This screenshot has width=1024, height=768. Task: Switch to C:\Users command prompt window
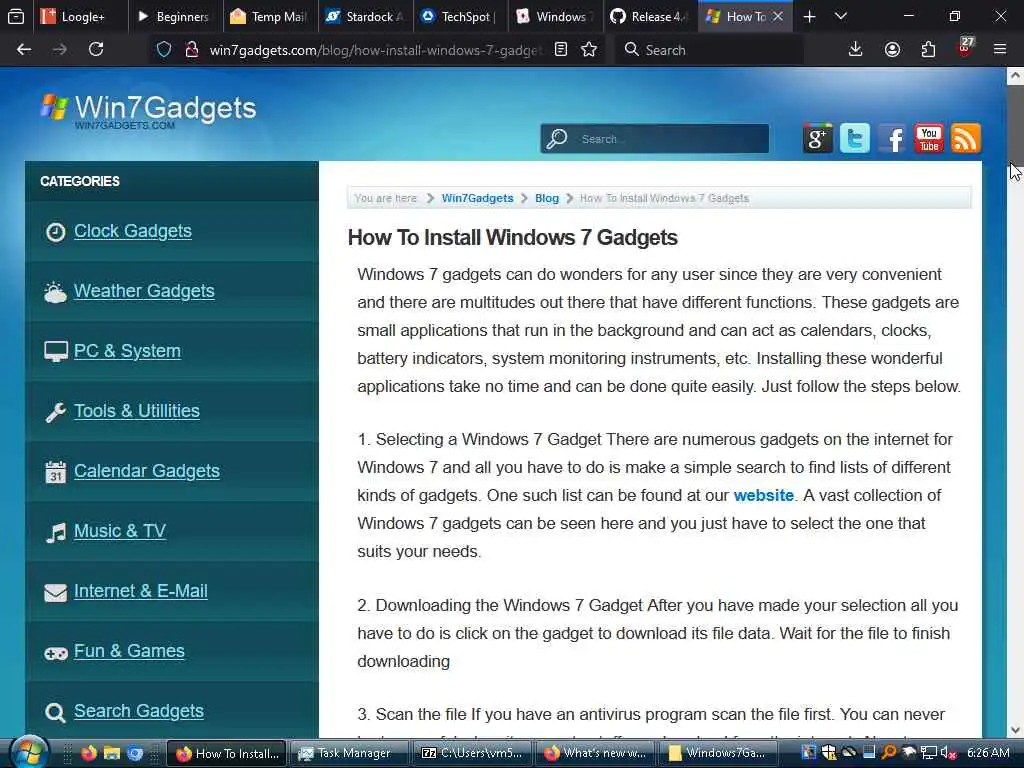(473, 753)
